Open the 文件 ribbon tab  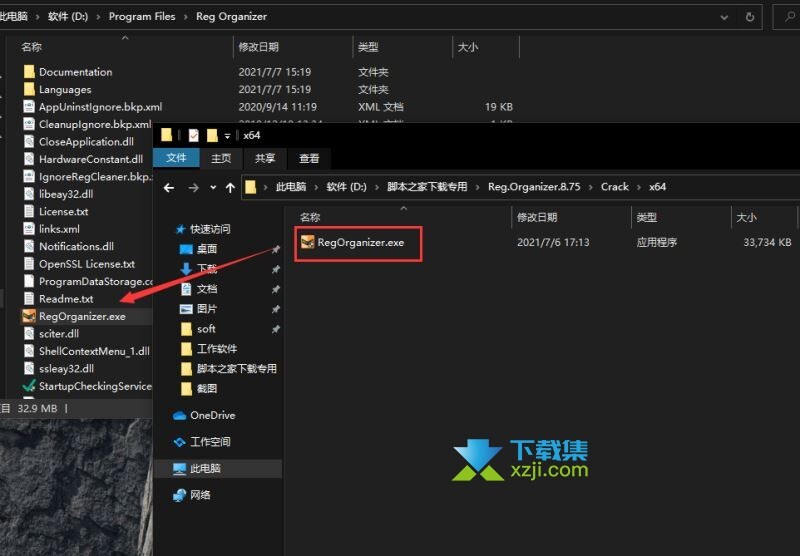[176, 158]
